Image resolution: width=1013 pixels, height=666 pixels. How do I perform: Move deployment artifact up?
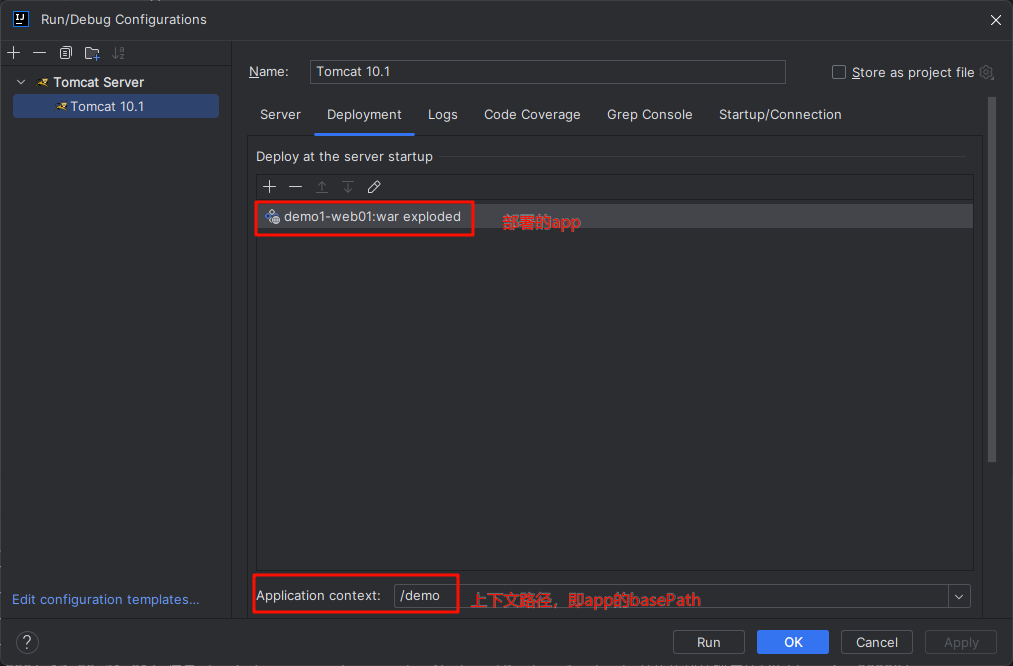click(322, 187)
